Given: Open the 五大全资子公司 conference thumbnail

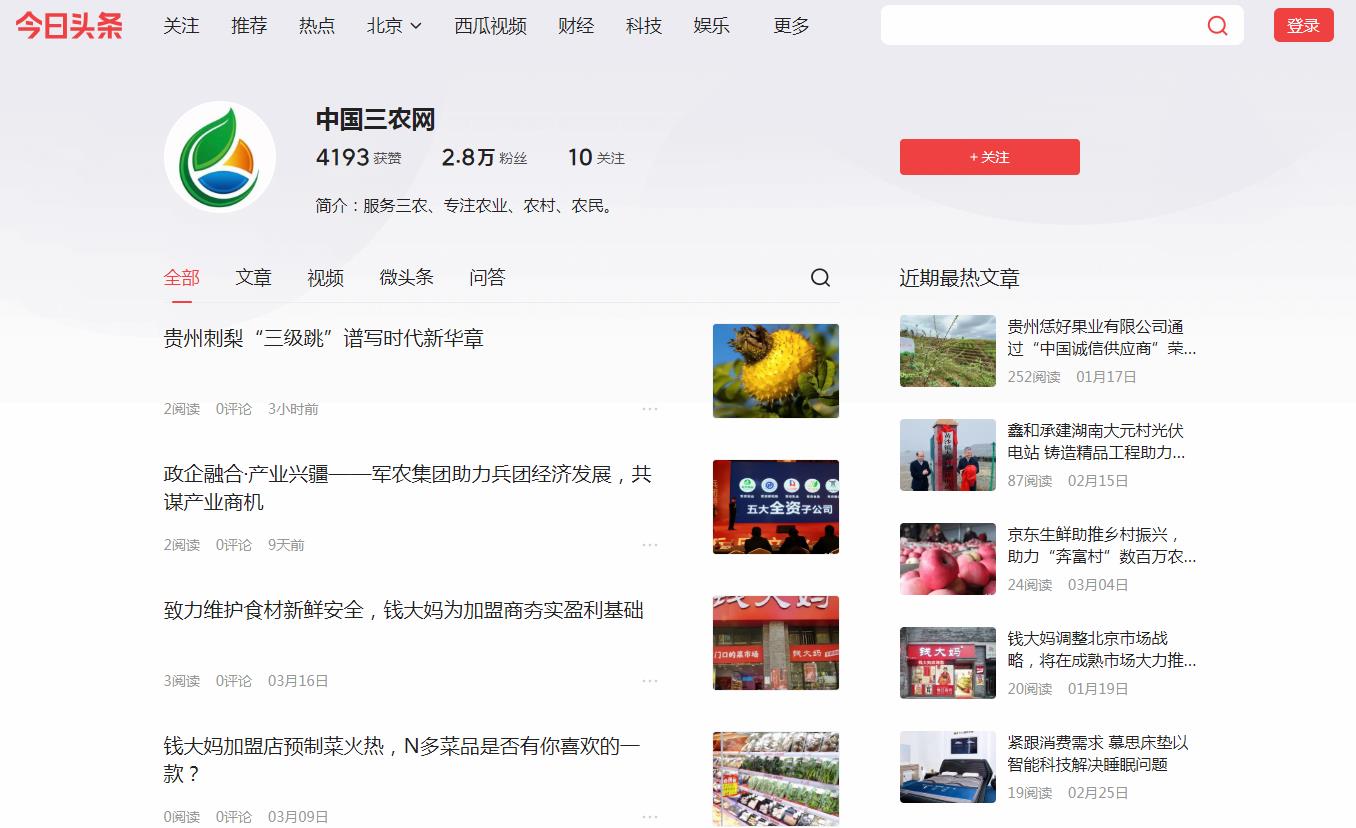Looking at the screenshot, I should point(776,507).
